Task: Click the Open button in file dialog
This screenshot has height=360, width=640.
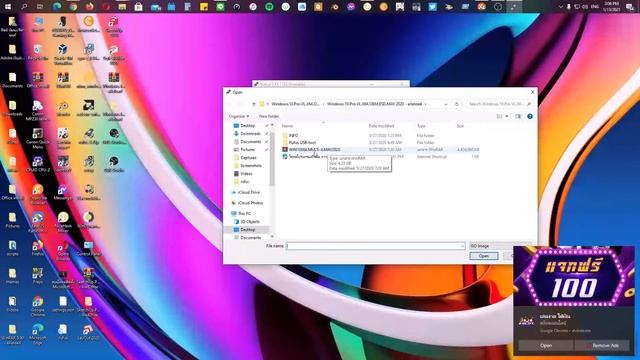Action: coord(484,256)
